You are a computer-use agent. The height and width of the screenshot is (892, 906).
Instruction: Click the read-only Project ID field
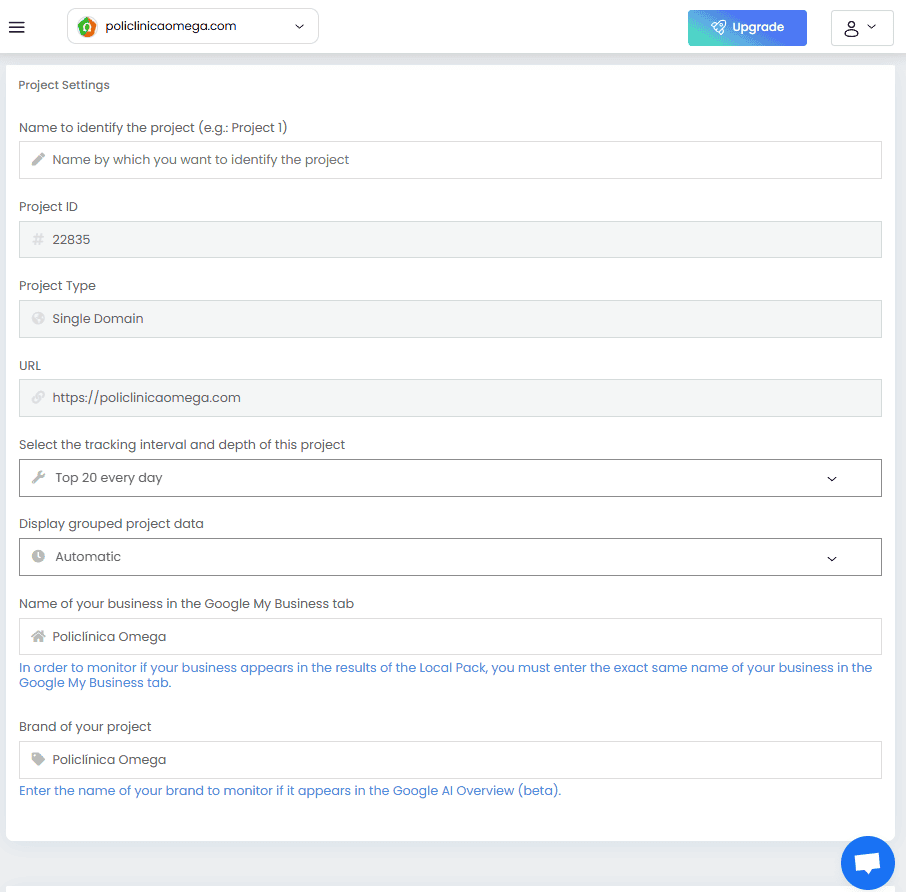click(x=450, y=240)
